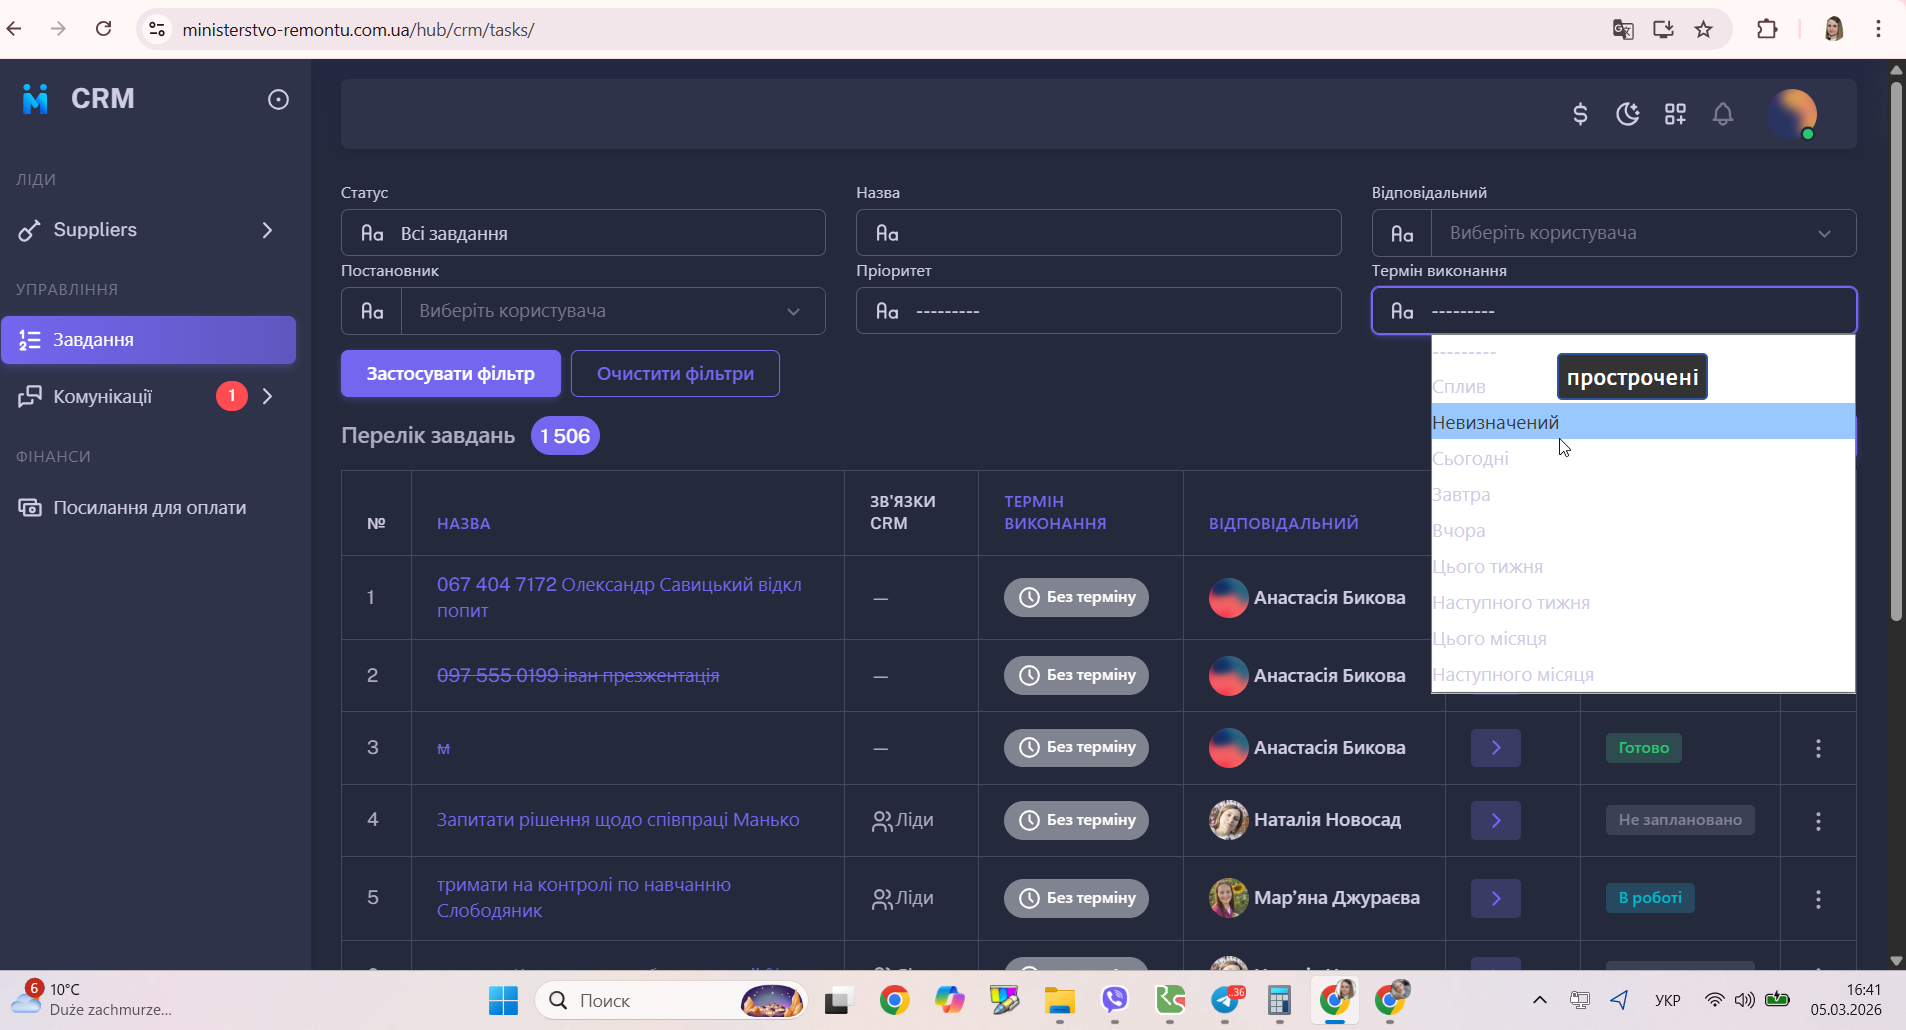Open task тримати на контролі Слободяник
This screenshot has height=1030, width=1906.
[584, 898]
